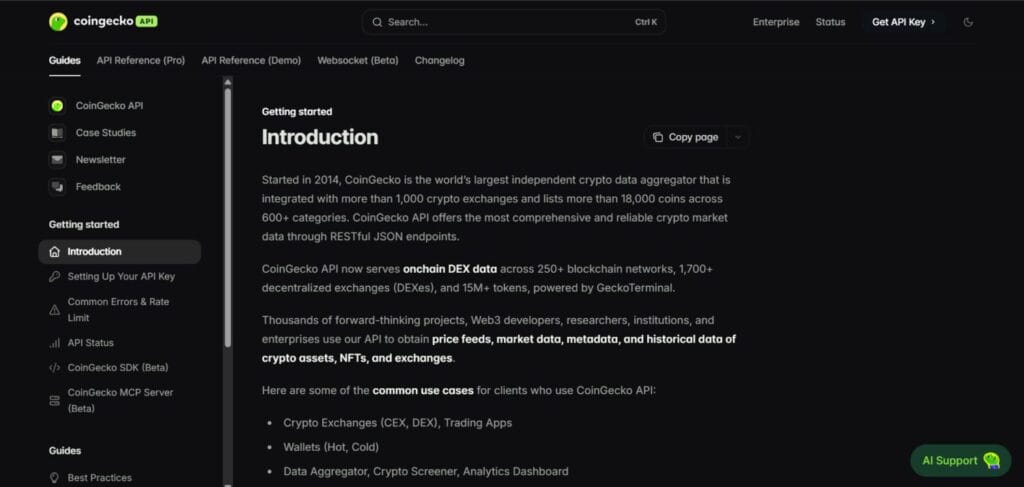Open the Websocket (Beta) tab
Image resolution: width=1024 pixels, height=487 pixels.
coord(358,60)
